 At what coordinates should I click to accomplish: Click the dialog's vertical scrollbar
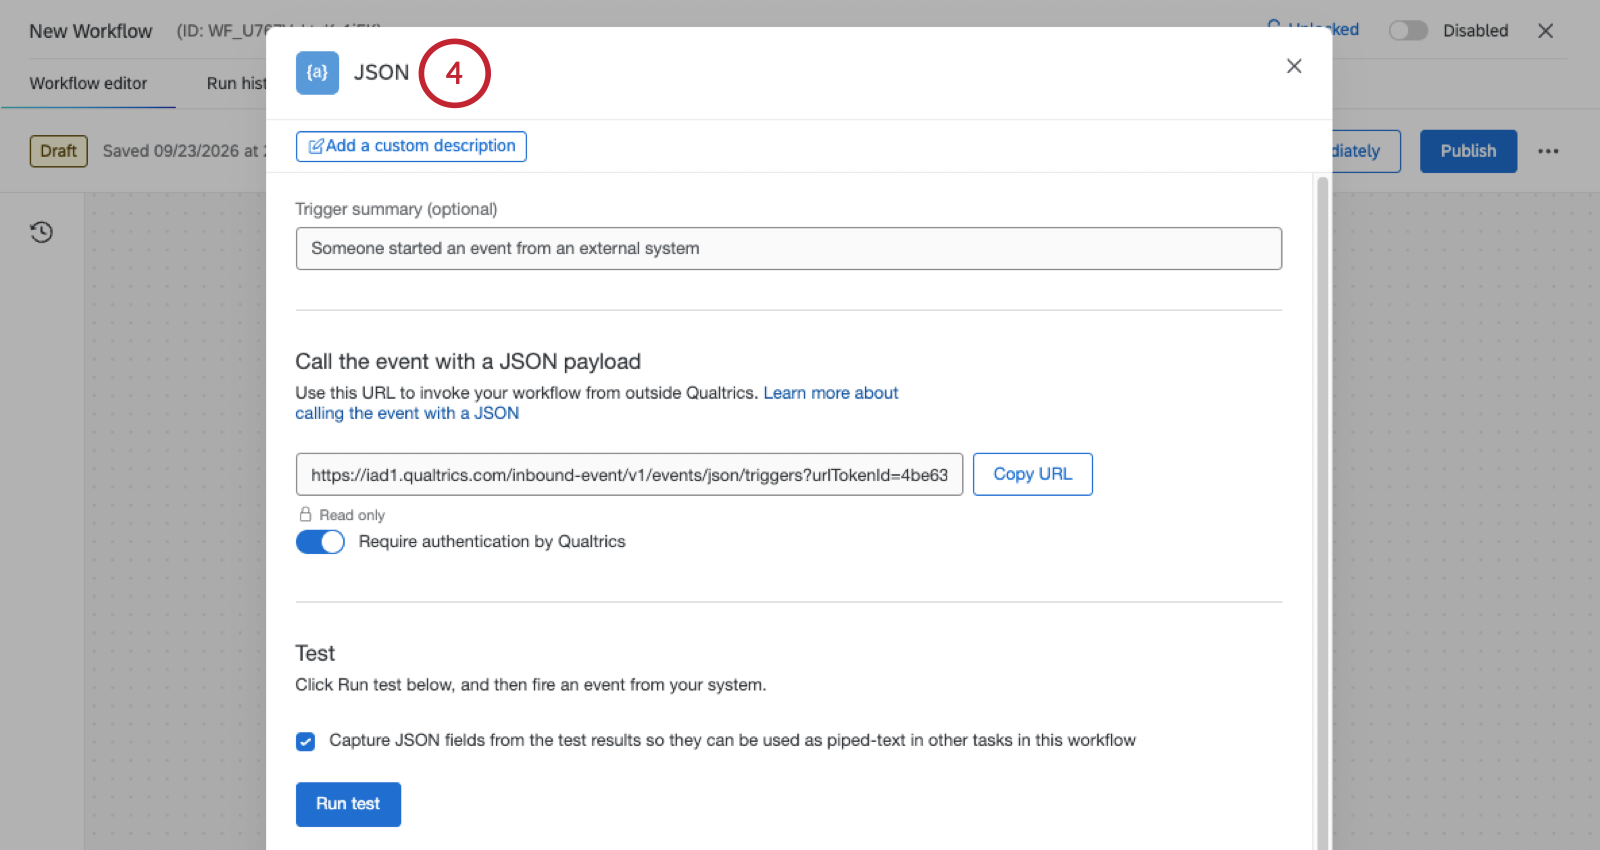(x=1322, y=514)
